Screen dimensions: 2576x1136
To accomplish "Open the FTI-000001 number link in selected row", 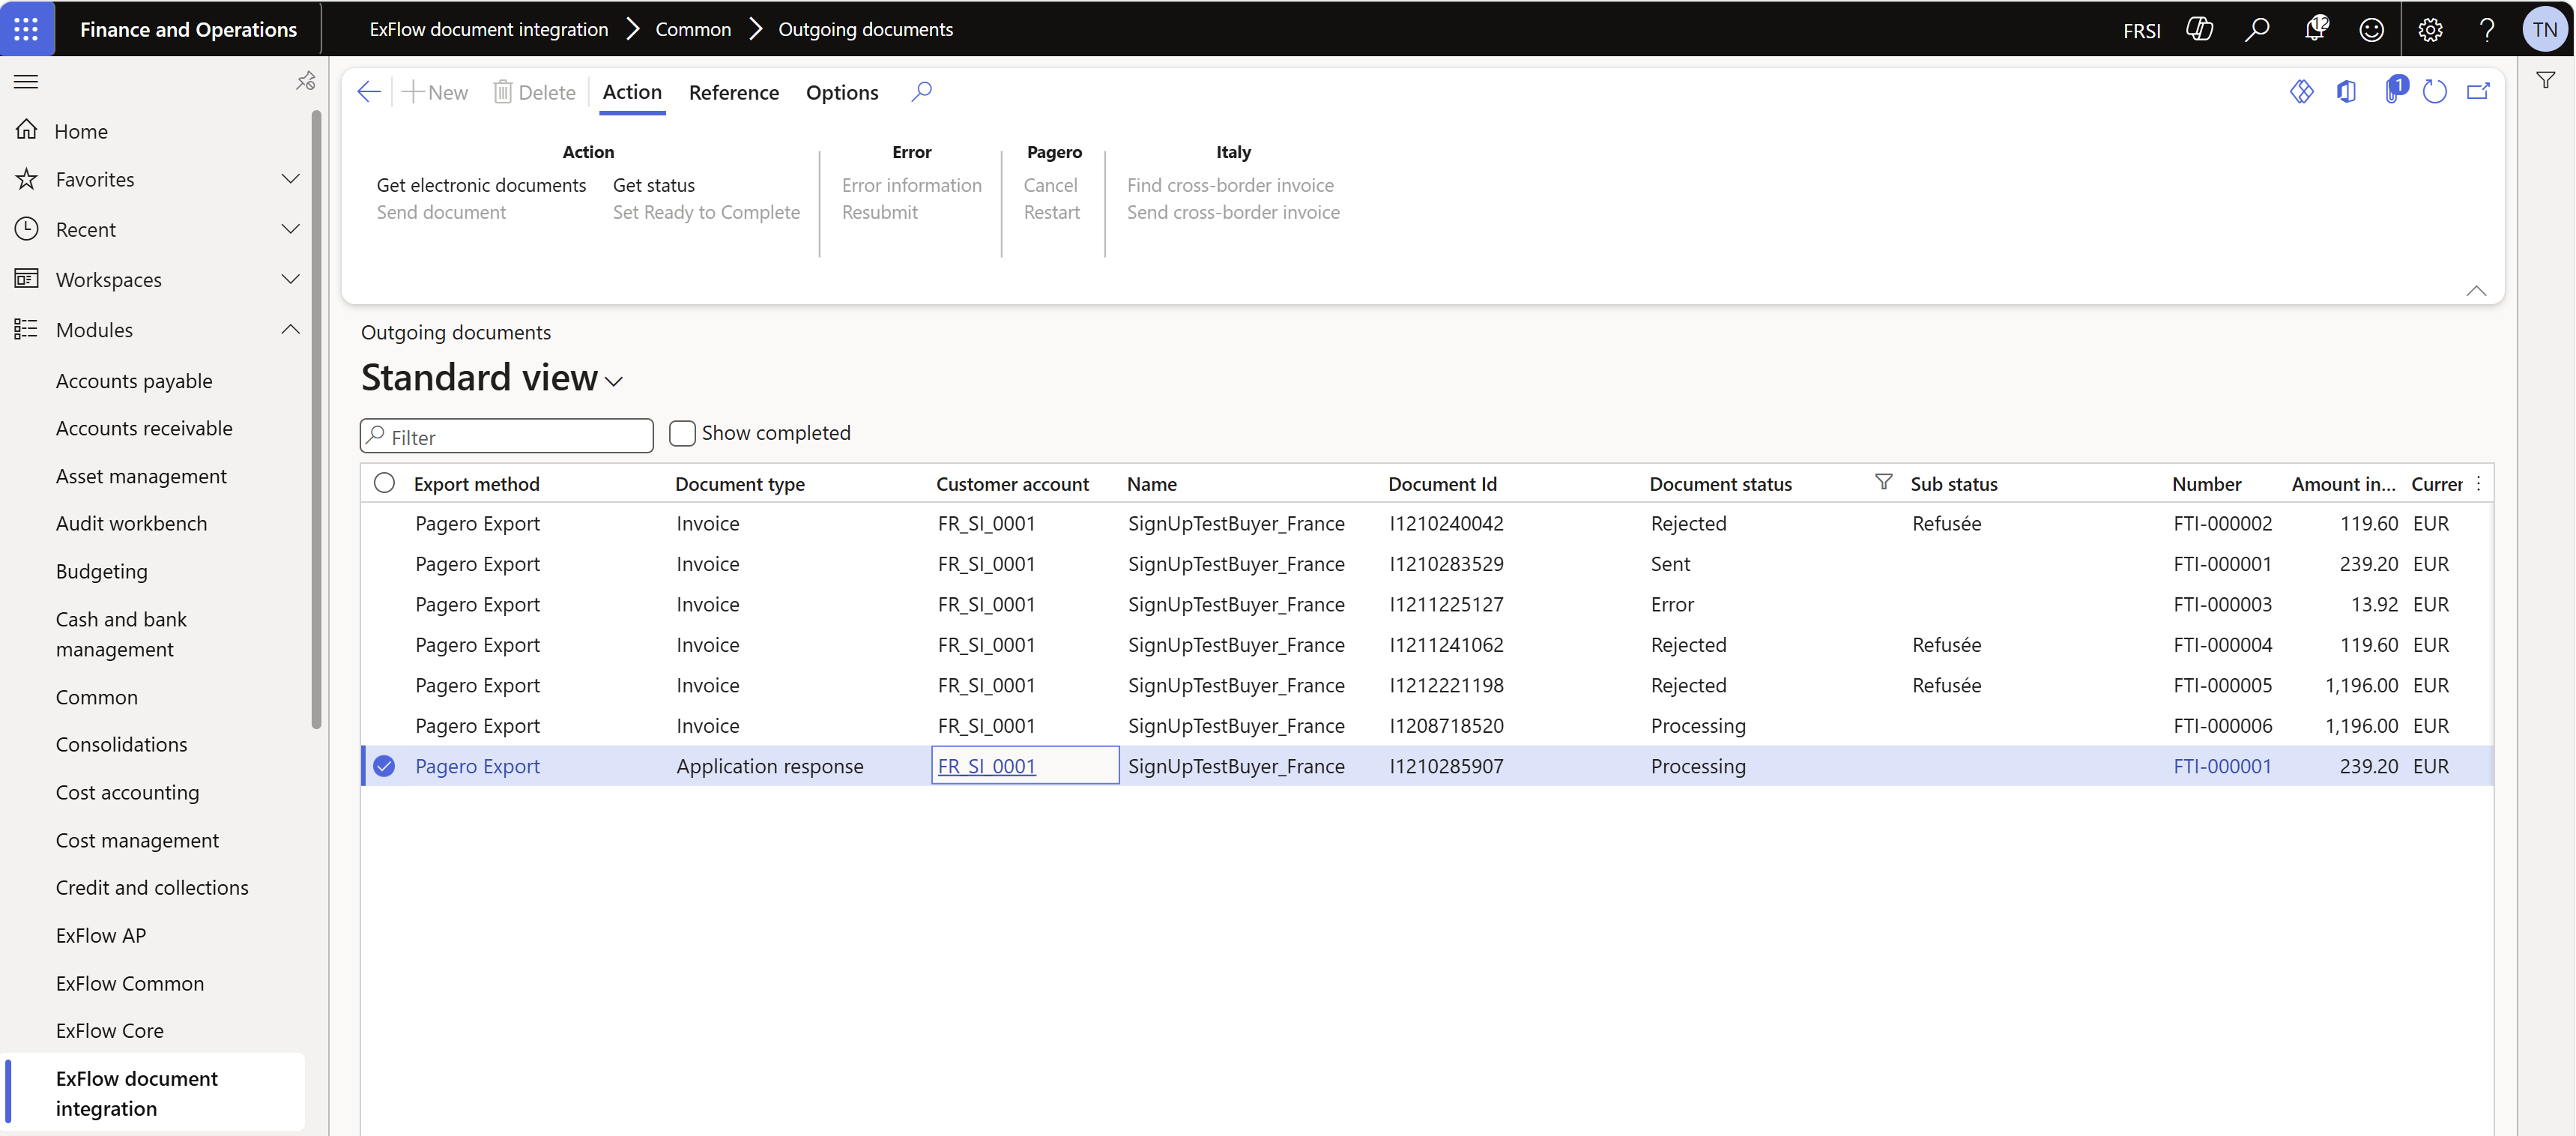I will [x=2222, y=766].
